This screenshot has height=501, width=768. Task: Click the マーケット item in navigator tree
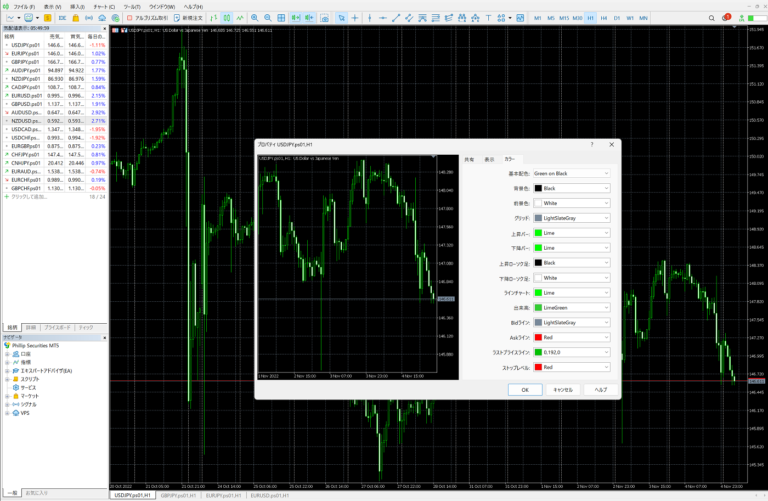30,396
